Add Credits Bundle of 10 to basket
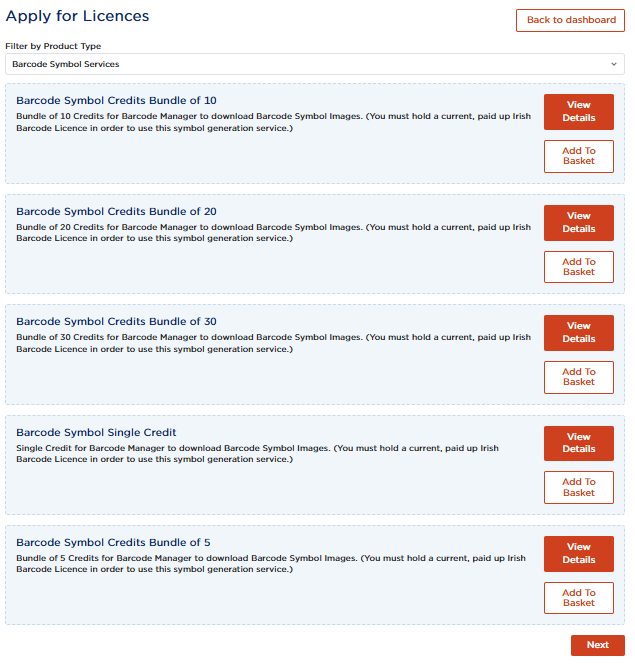 tap(578, 156)
